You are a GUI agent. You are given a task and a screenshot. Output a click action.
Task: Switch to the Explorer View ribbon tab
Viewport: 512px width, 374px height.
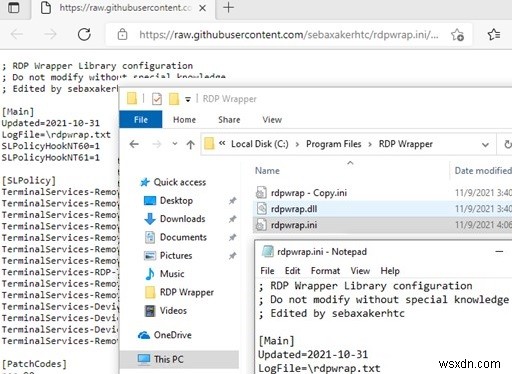coord(272,120)
